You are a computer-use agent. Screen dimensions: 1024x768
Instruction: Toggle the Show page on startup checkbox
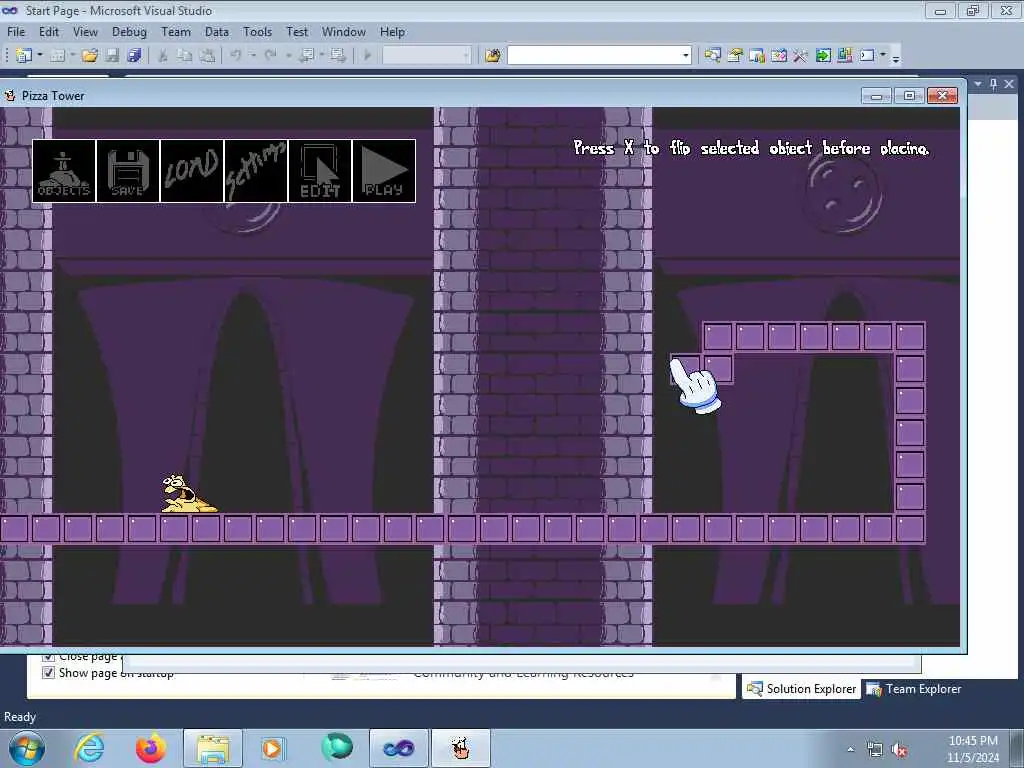[x=48, y=673]
